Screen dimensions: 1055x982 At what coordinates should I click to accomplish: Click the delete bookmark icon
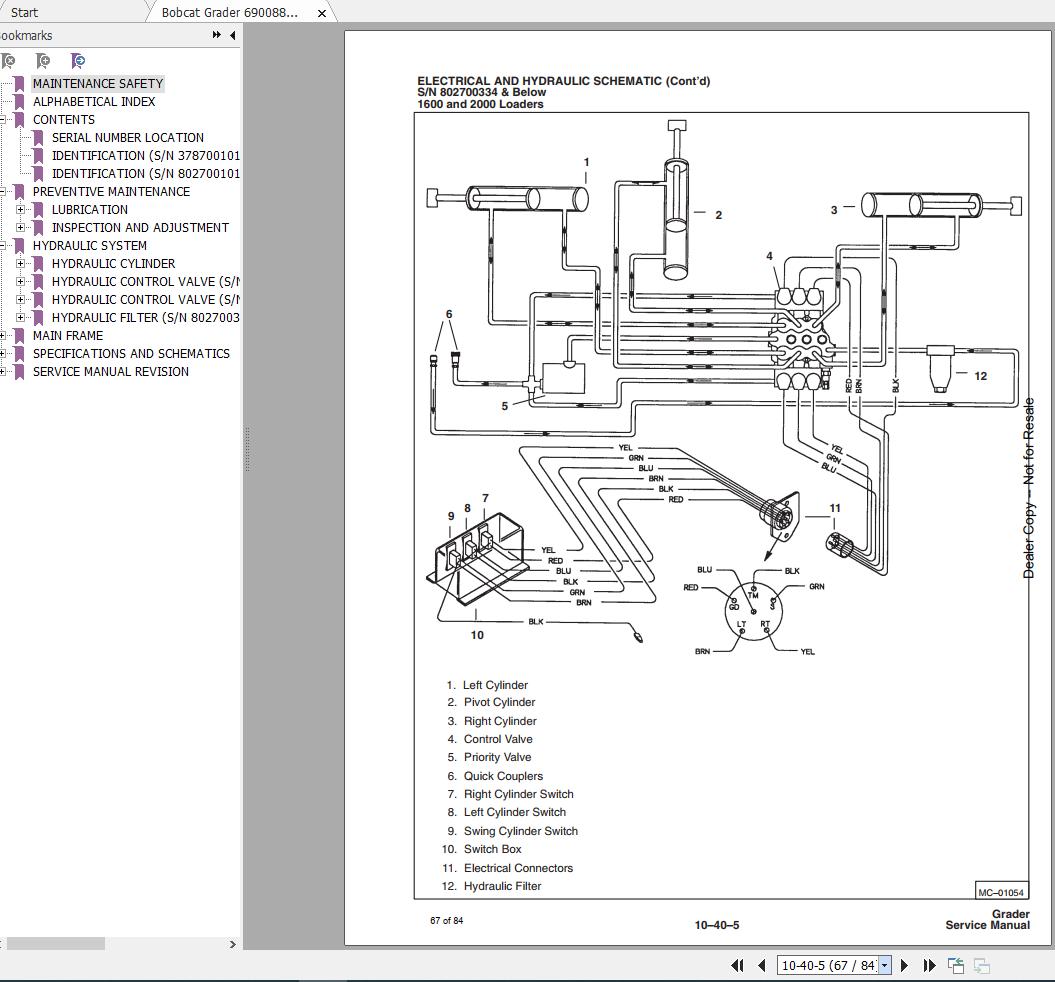coord(9,61)
